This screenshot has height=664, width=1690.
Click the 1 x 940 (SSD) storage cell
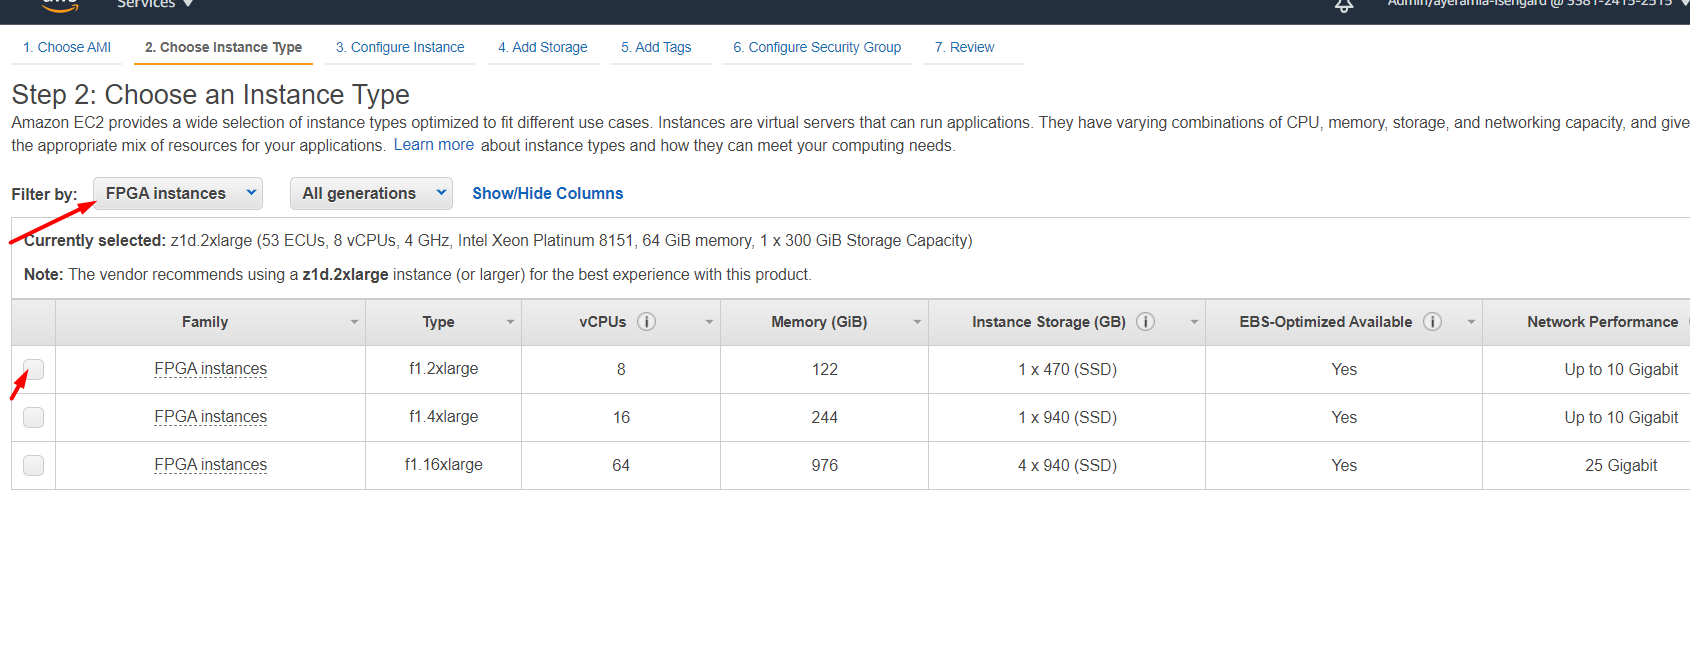point(1067,418)
